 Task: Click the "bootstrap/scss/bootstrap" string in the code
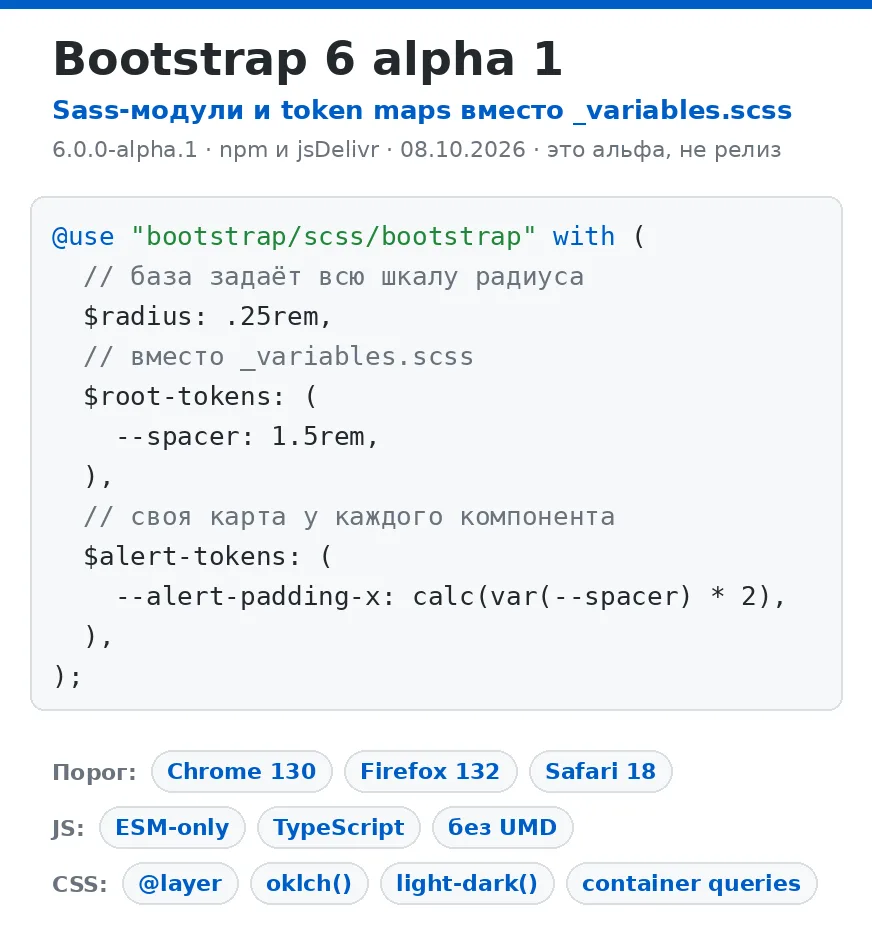tap(333, 237)
